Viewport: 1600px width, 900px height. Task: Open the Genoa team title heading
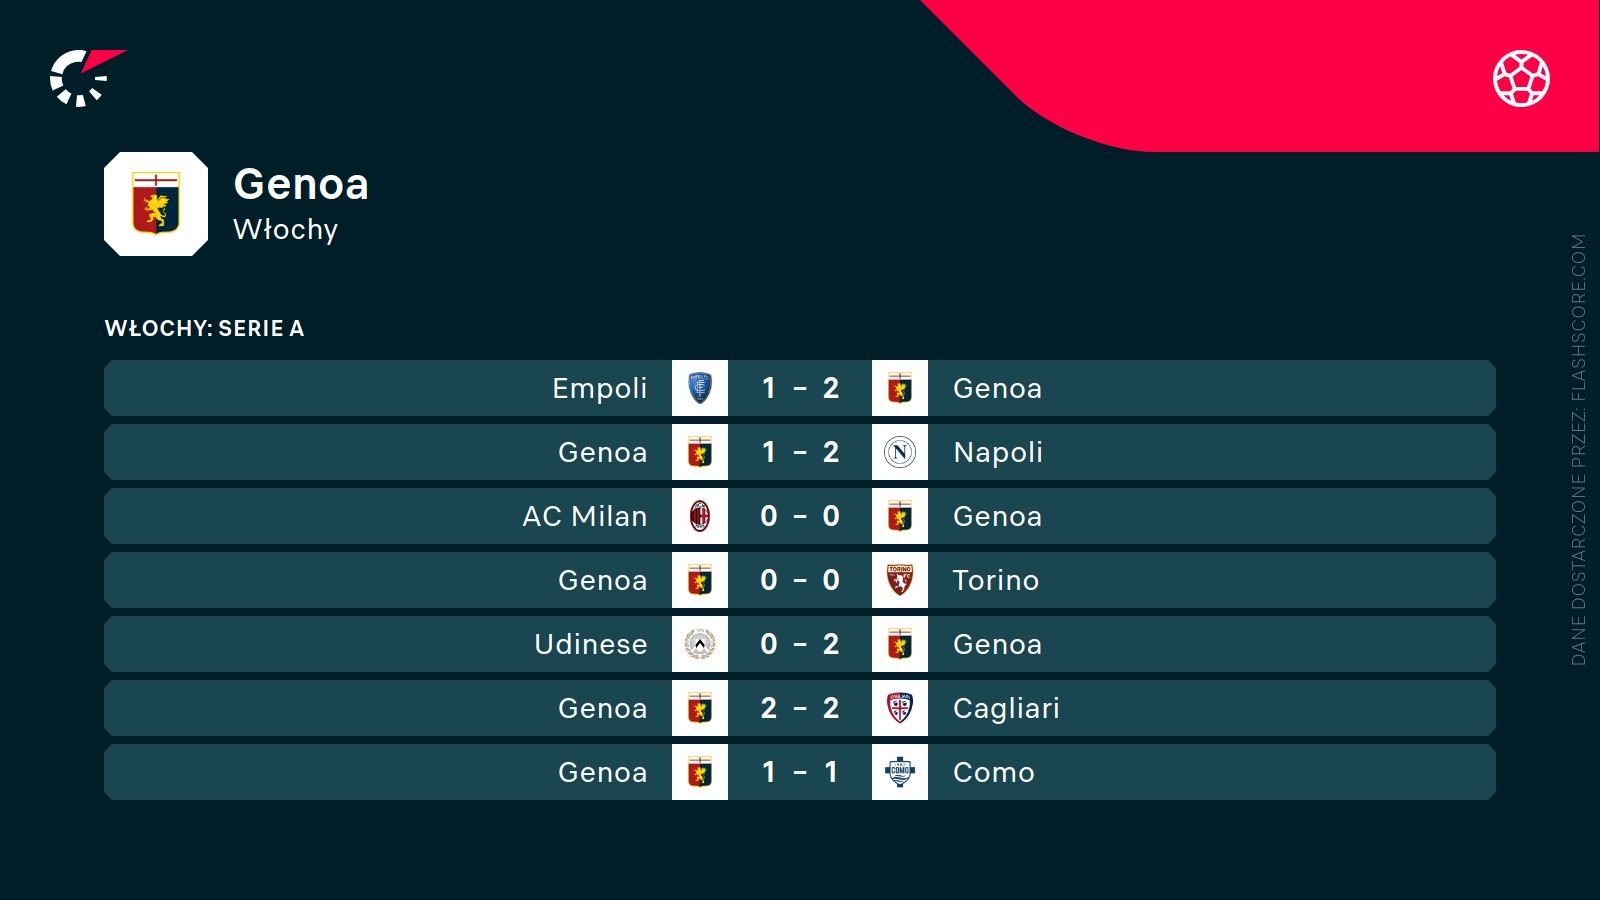tap(301, 184)
